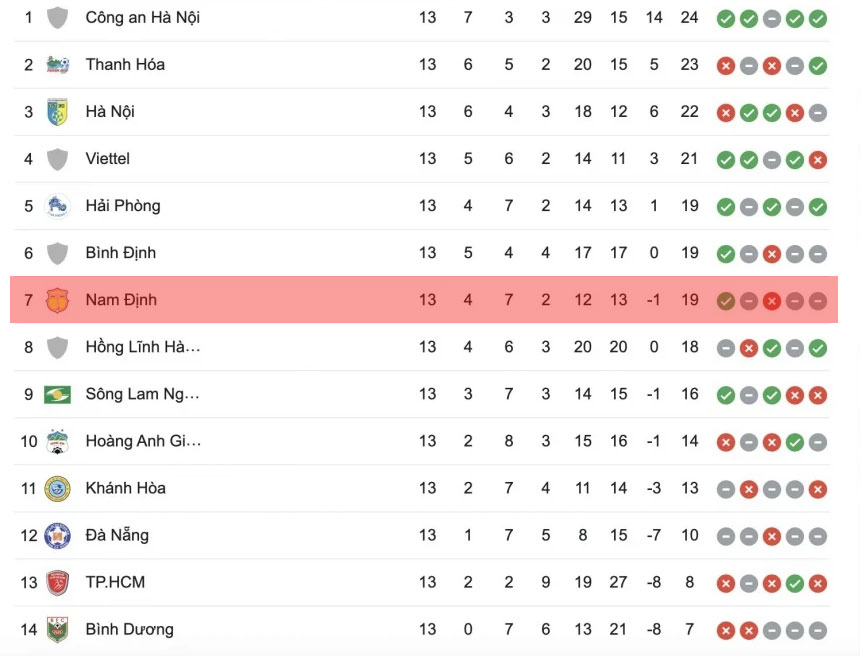The height and width of the screenshot is (656, 860).
Task: Click the Hoàng Anh Gia Lai crest
Action: [58, 441]
